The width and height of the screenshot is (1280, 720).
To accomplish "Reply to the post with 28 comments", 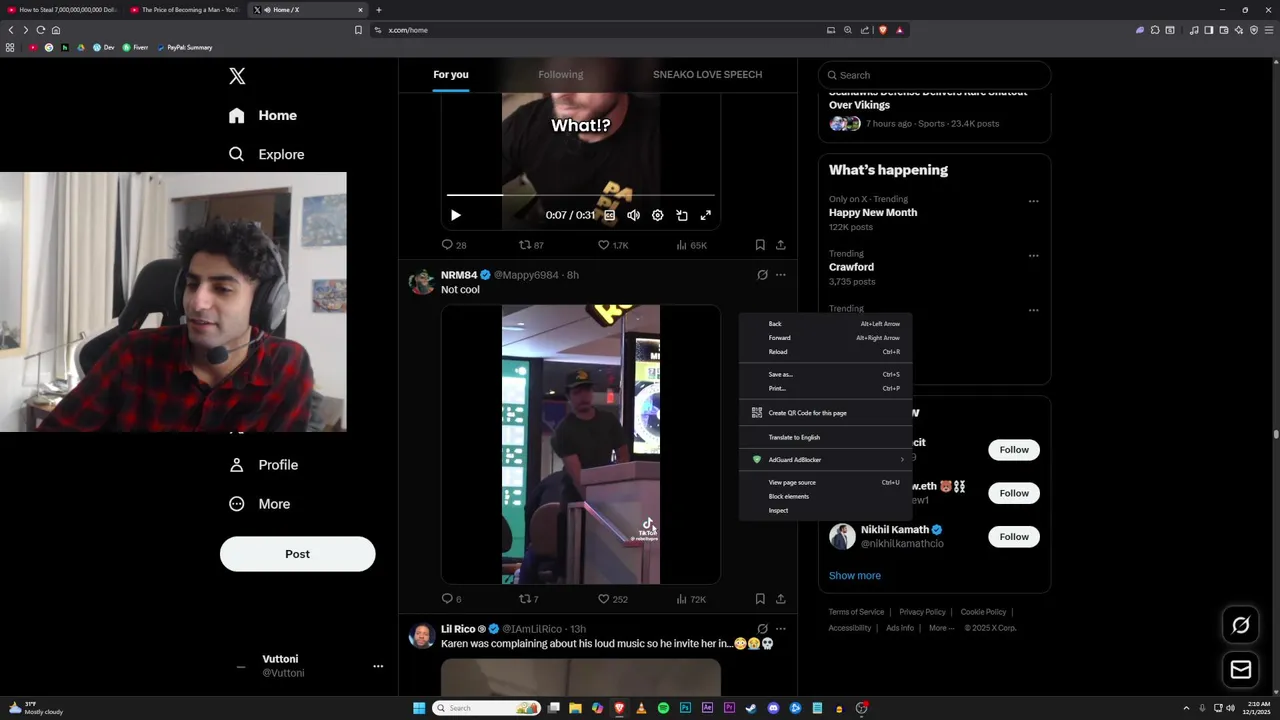I will tap(454, 245).
